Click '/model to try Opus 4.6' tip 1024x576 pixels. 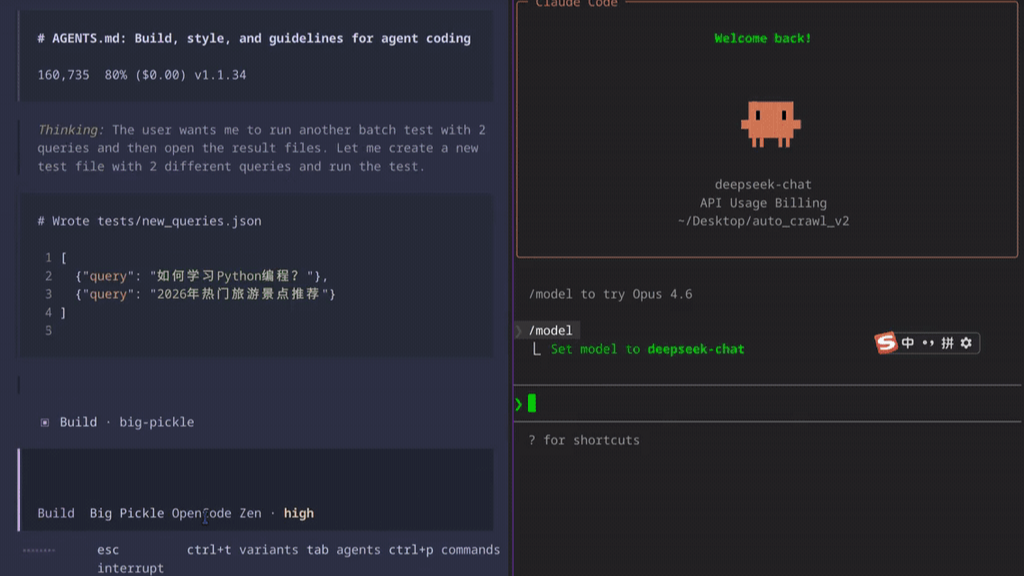610,294
